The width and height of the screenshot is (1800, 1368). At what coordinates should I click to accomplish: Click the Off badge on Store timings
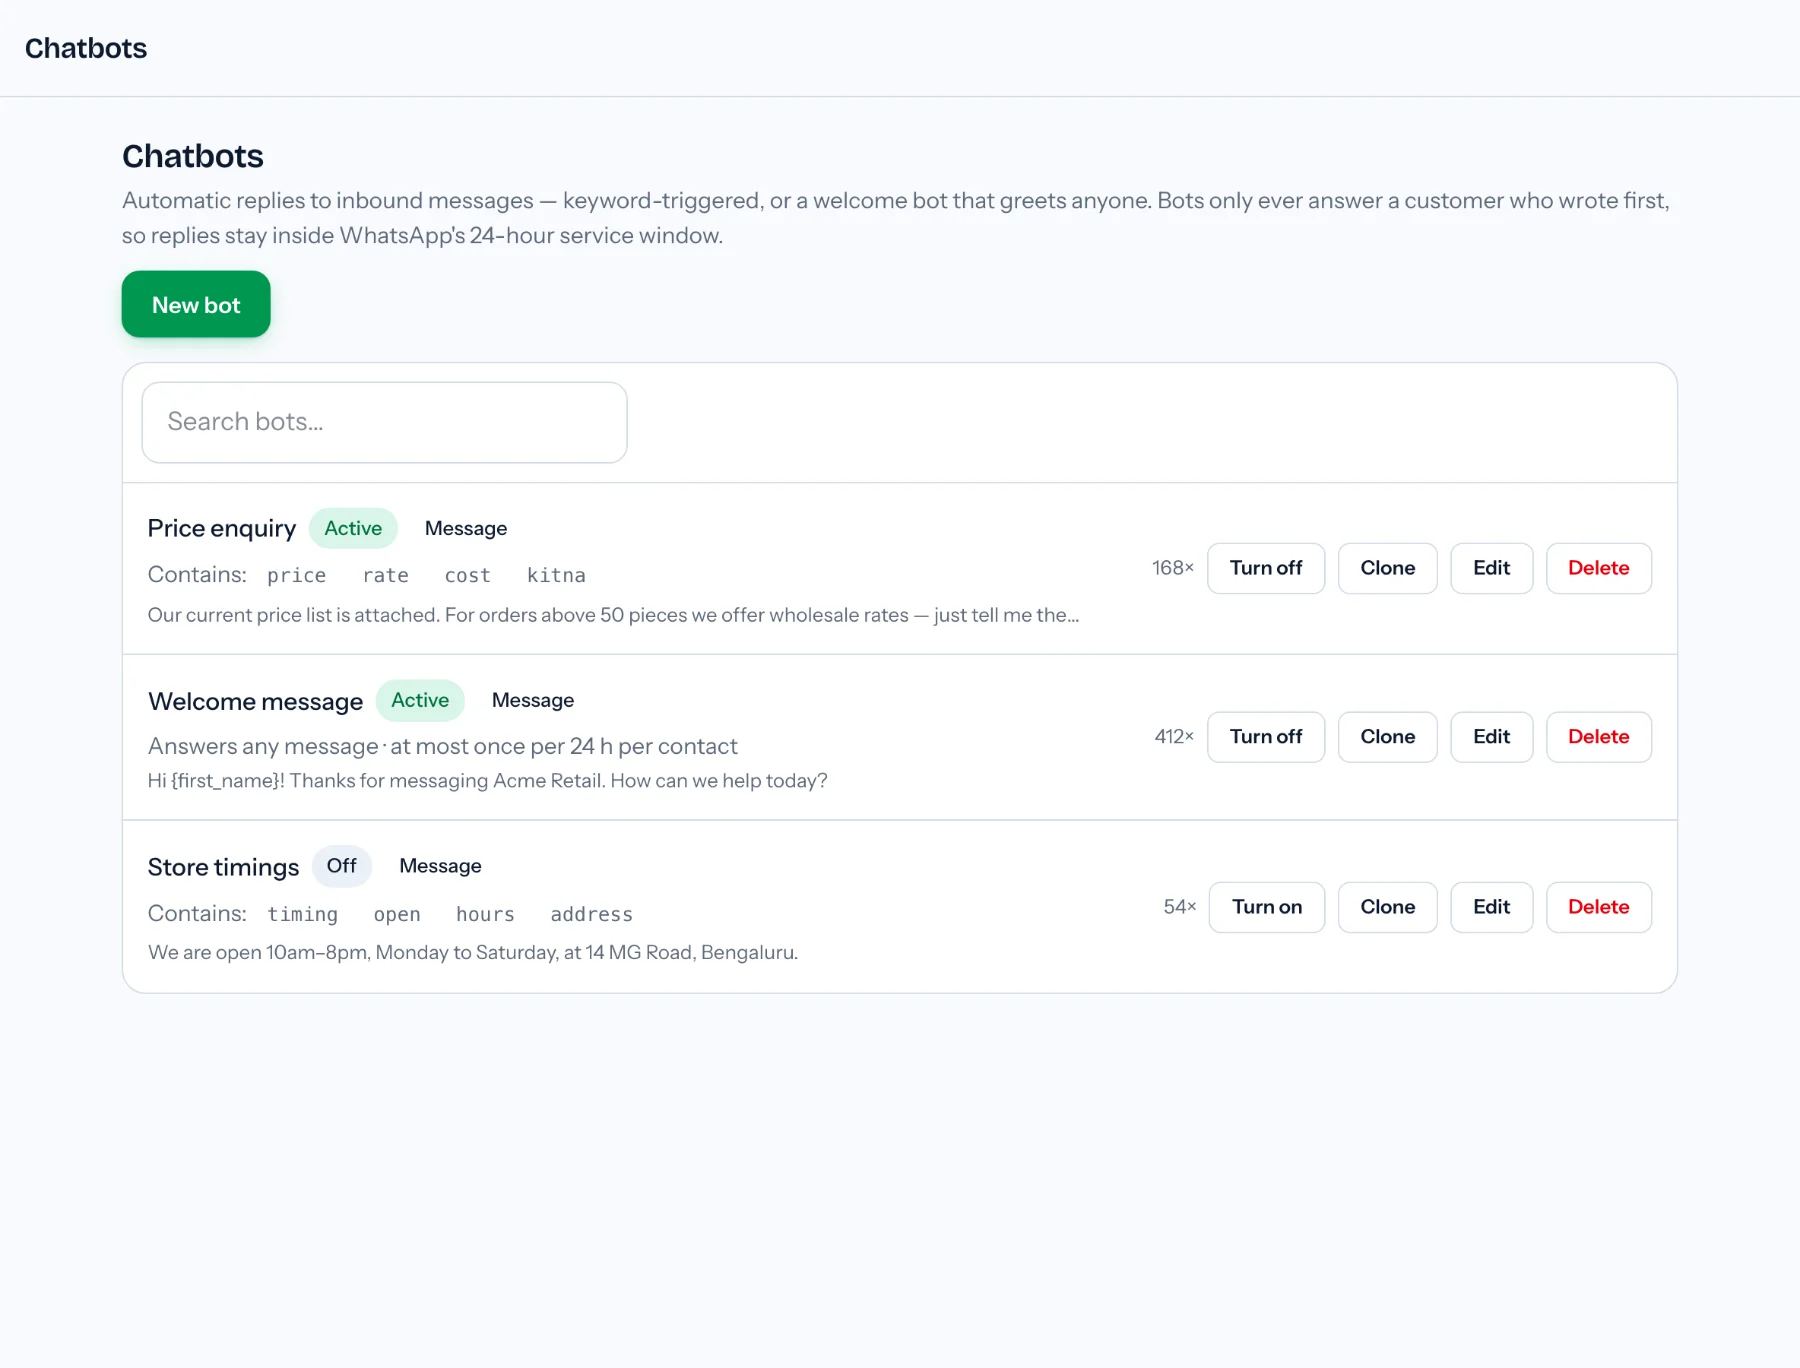[x=342, y=866]
